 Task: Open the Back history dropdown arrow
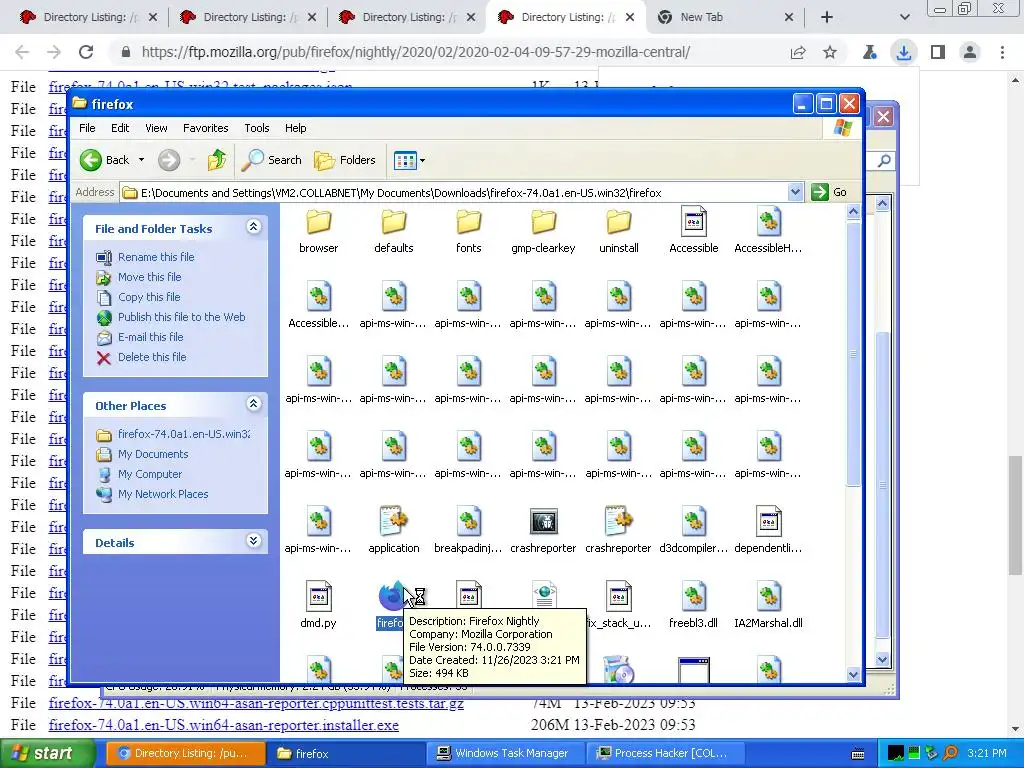pyautogui.click(x=141, y=160)
